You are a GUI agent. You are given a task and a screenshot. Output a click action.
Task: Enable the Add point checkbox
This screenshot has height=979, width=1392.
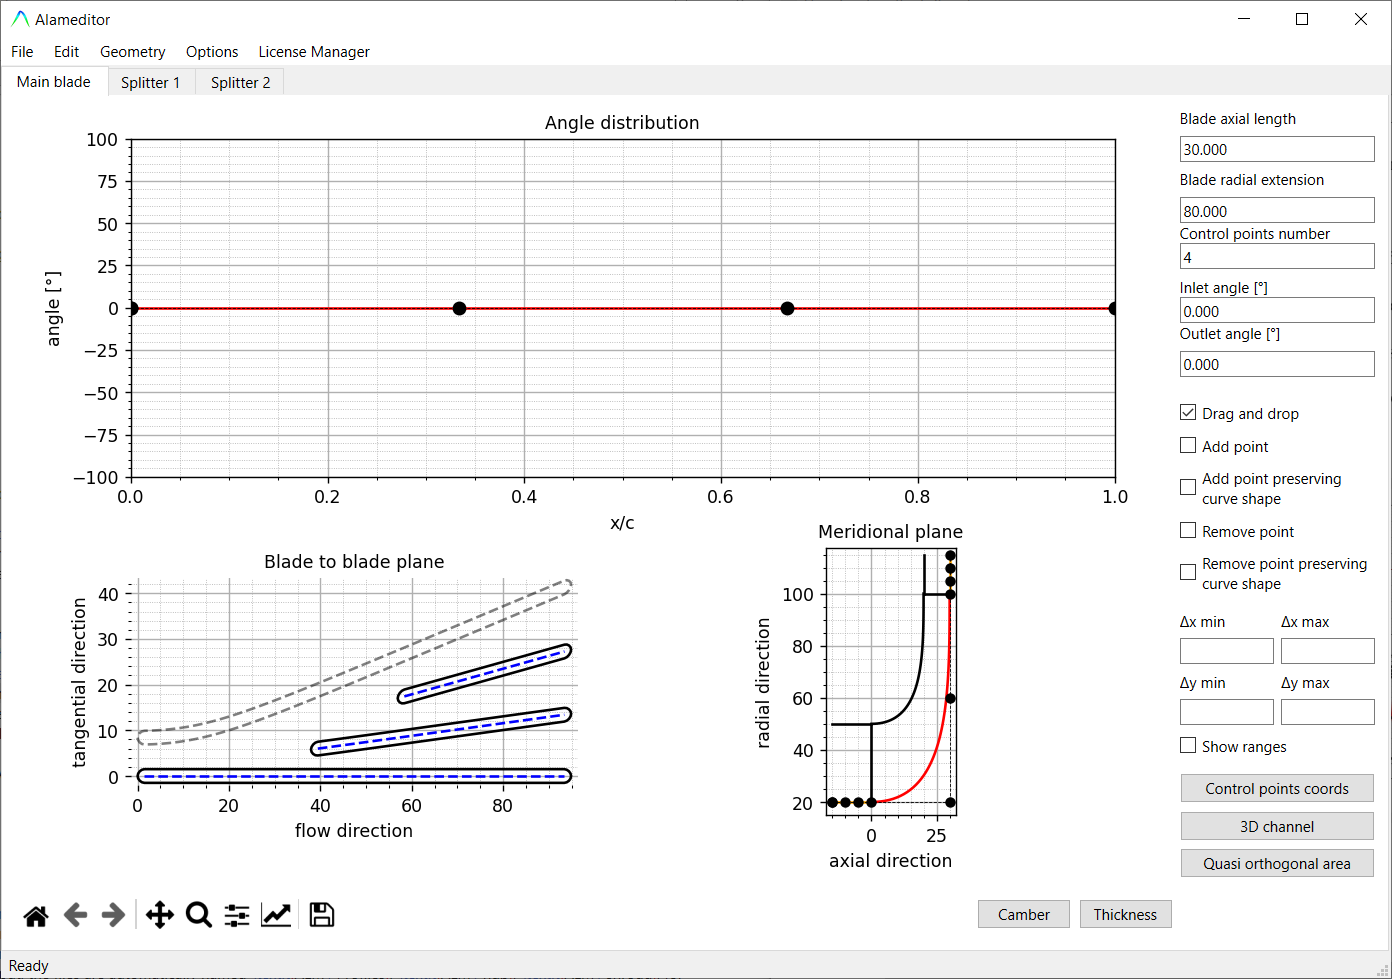pyautogui.click(x=1188, y=446)
